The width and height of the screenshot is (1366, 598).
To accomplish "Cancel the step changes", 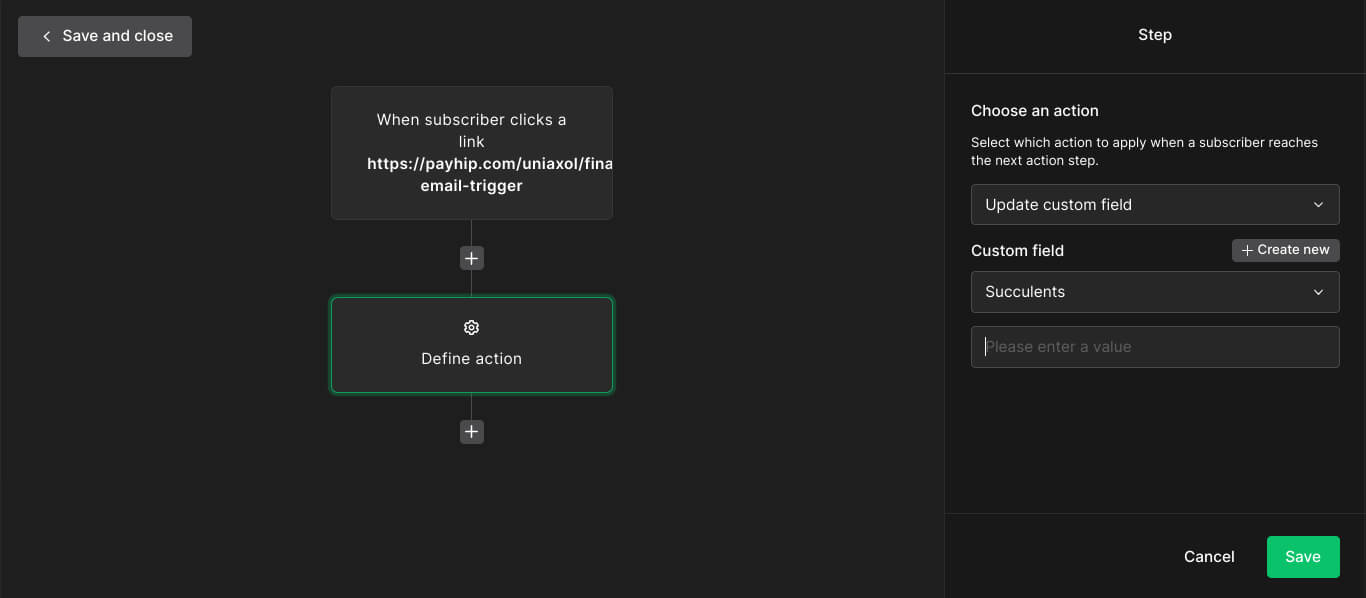I will click(x=1209, y=557).
